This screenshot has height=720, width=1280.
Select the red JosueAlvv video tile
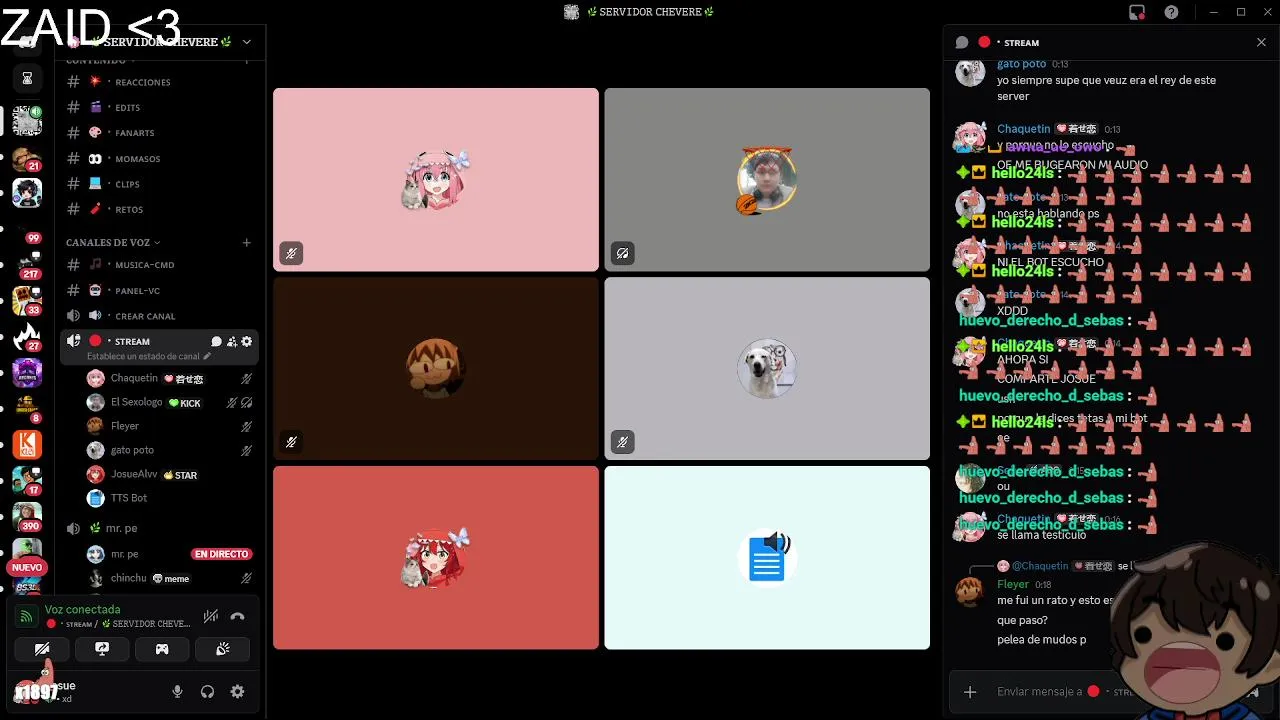point(436,557)
